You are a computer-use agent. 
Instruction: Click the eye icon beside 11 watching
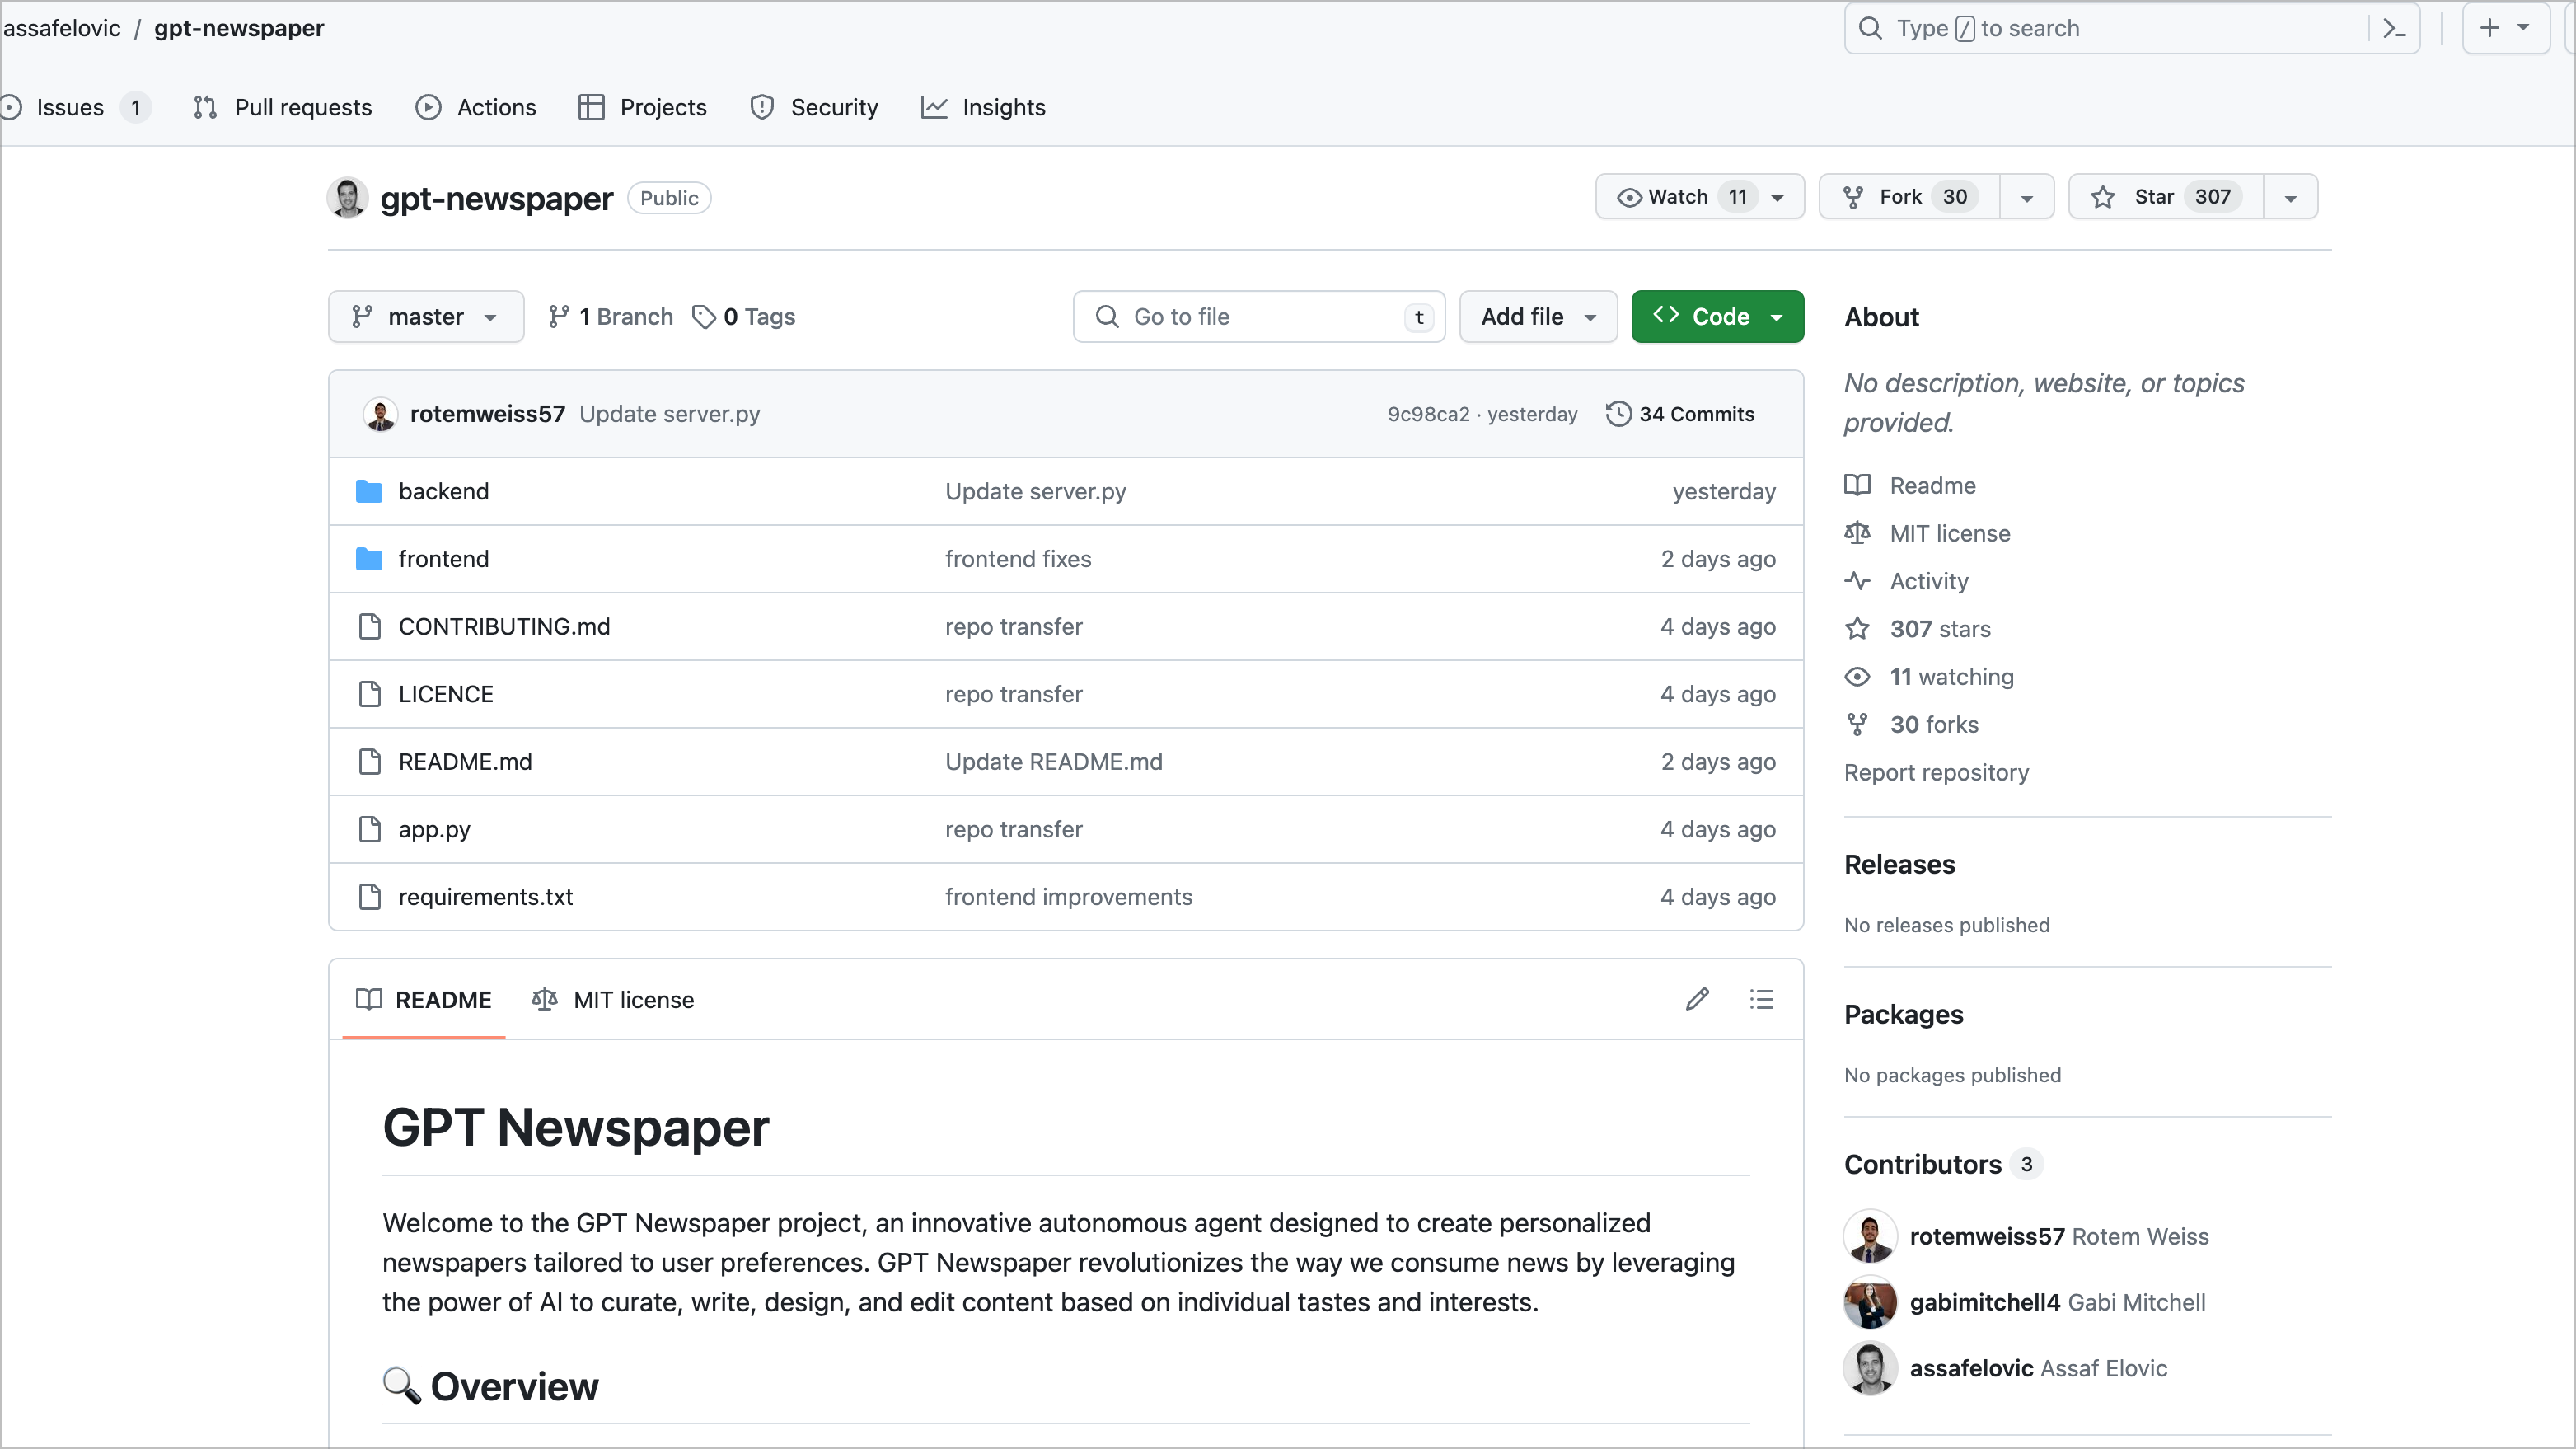(1857, 677)
